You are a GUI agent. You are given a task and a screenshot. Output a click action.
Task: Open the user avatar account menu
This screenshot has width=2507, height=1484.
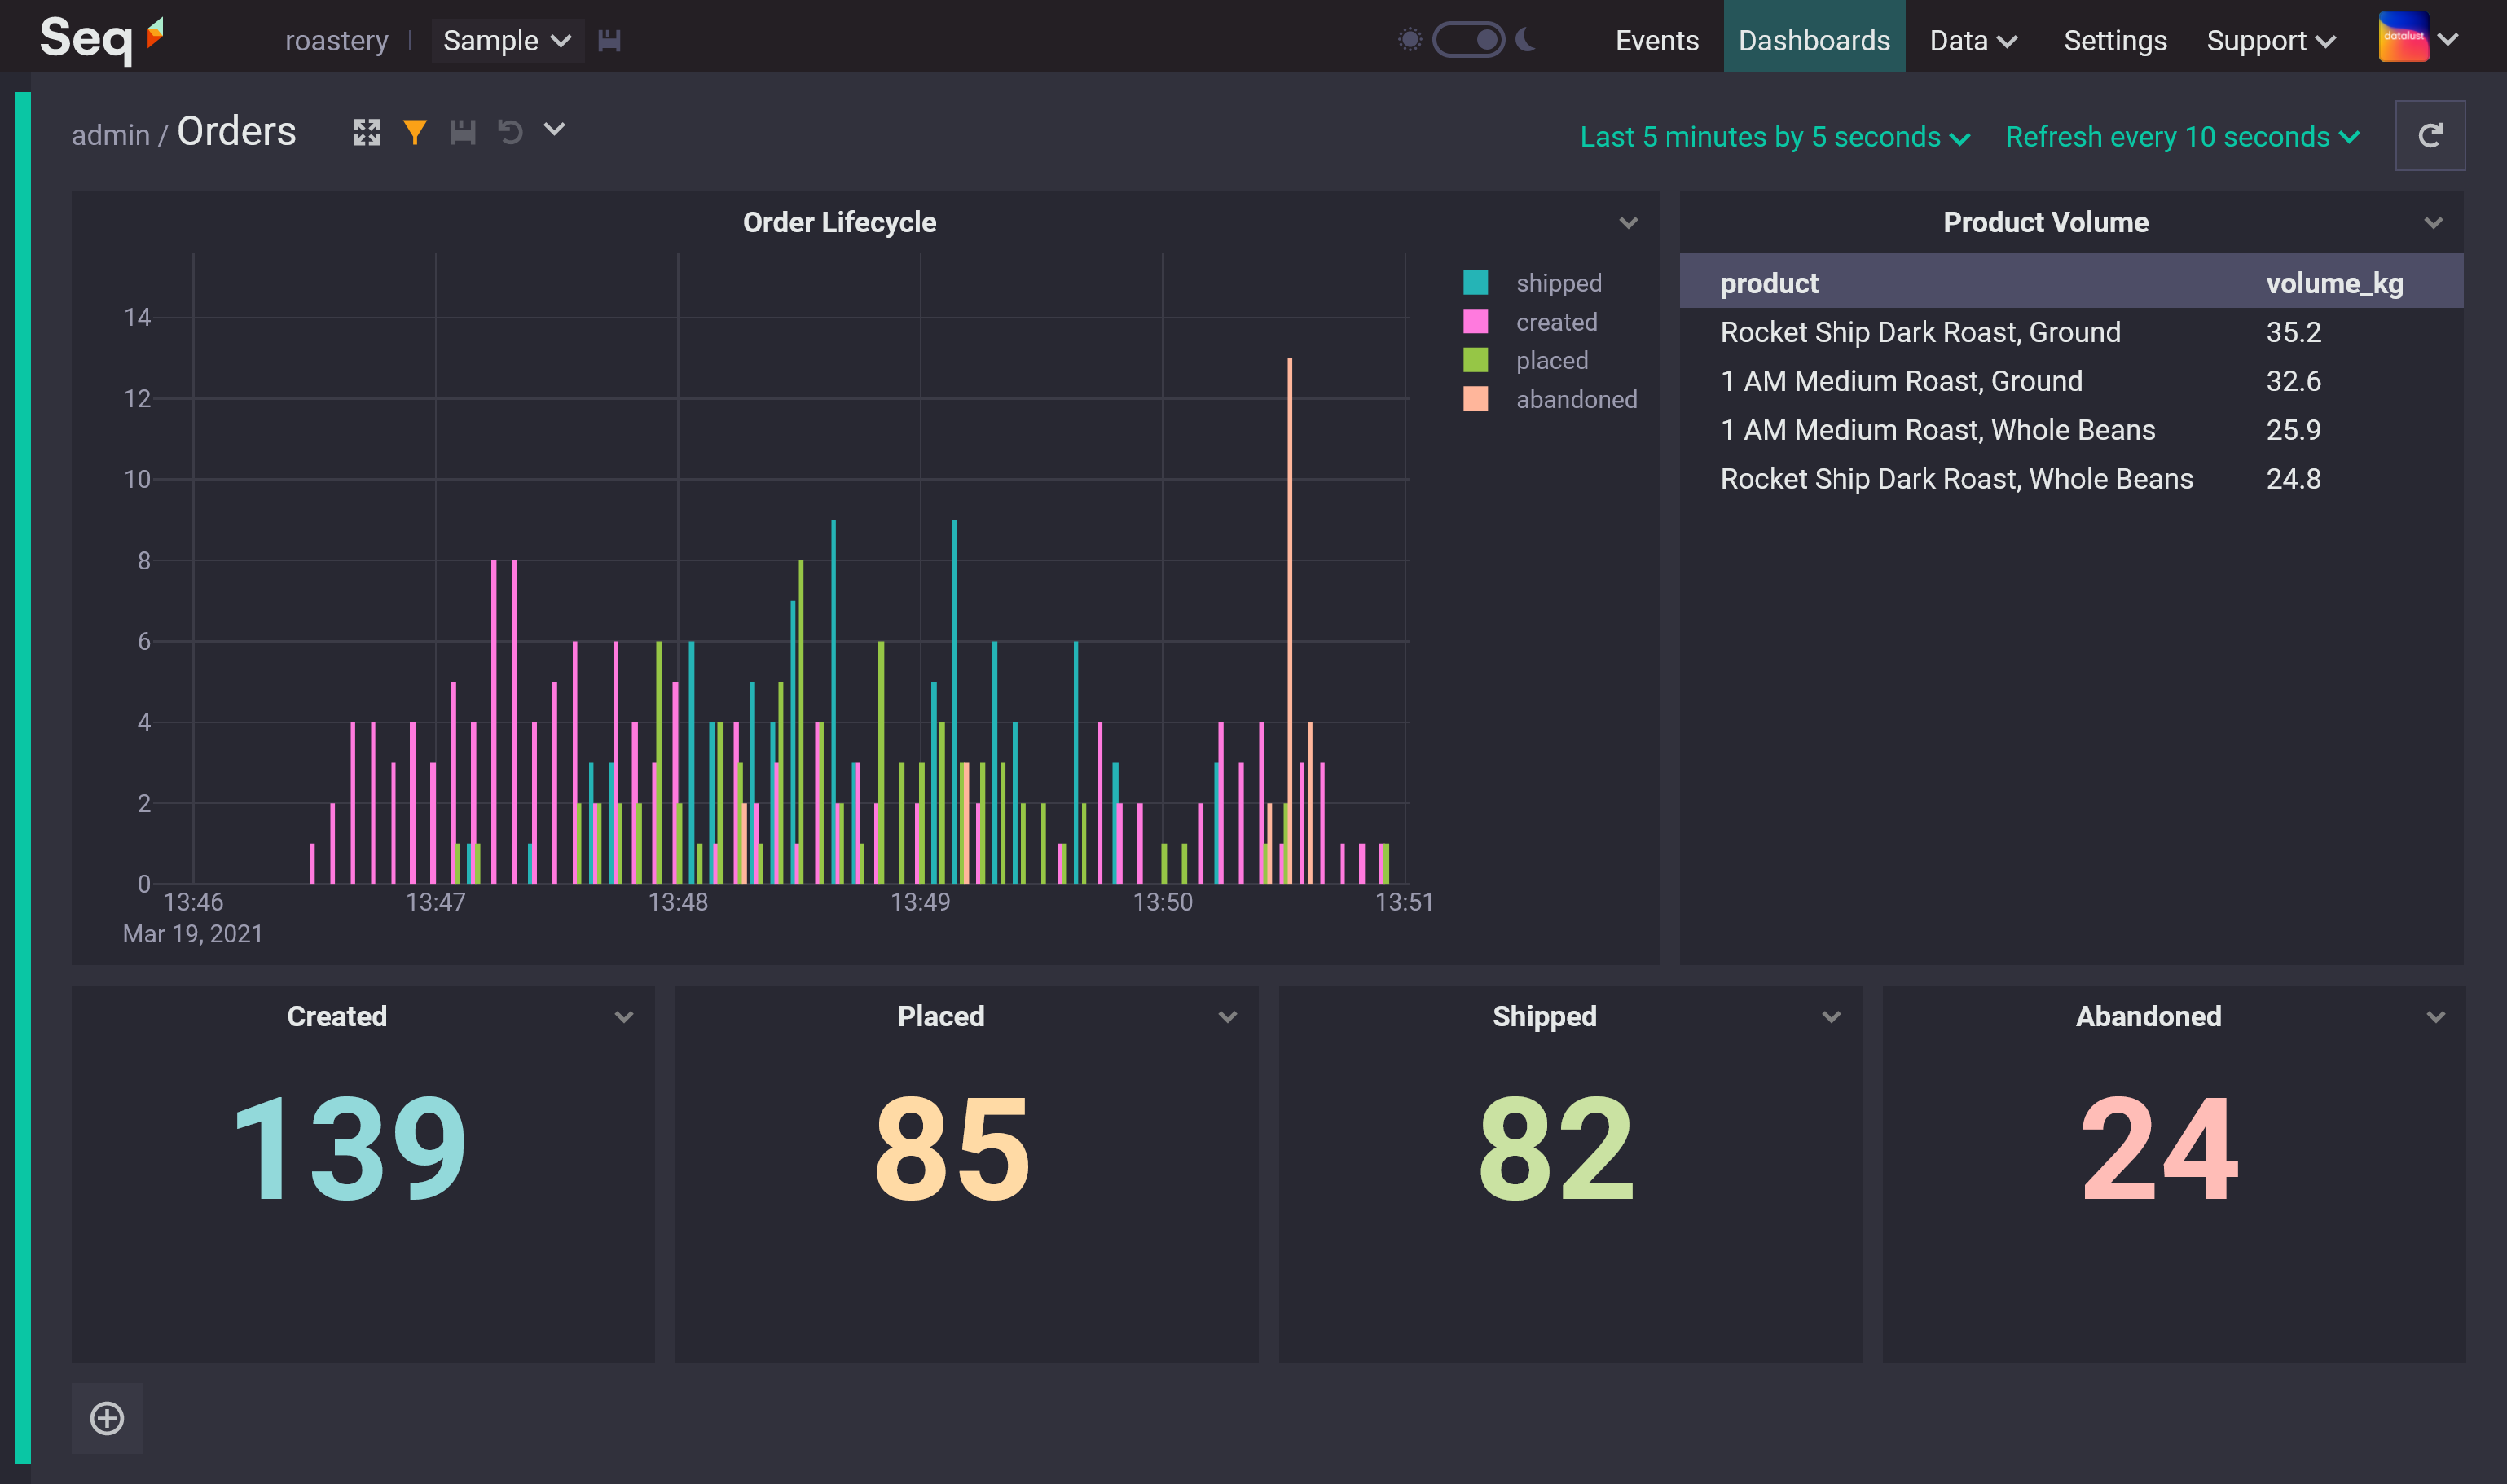[2417, 38]
